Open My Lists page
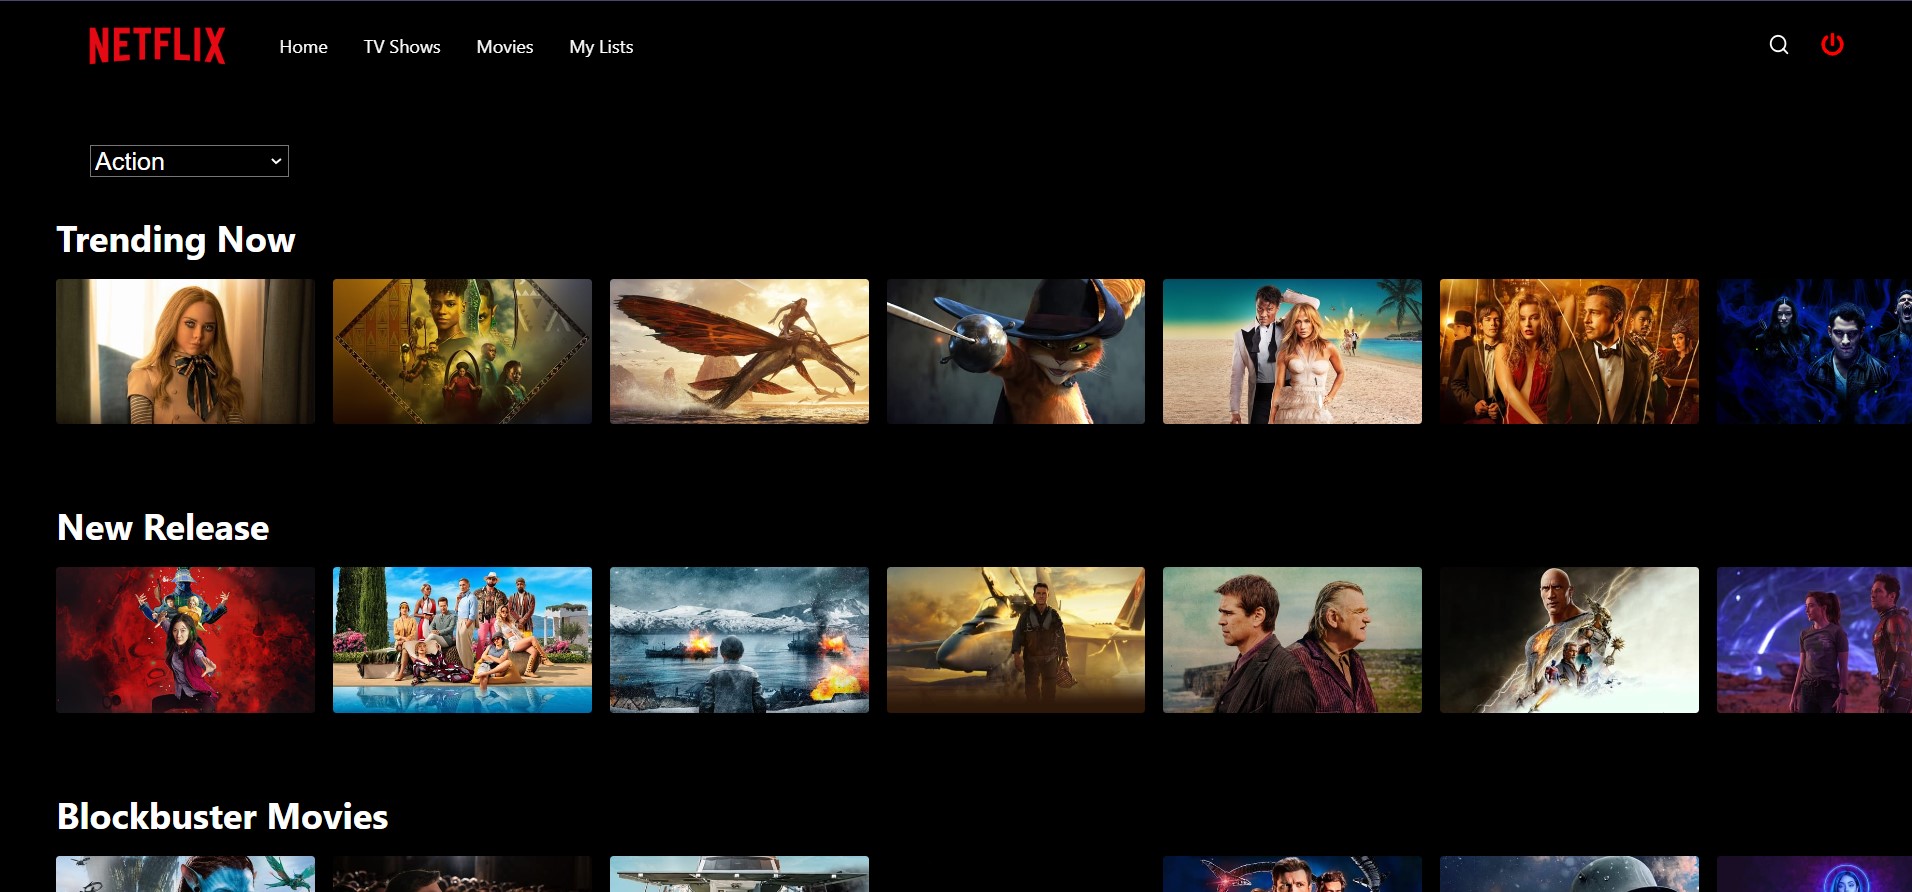The image size is (1912, 892). [601, 47]
